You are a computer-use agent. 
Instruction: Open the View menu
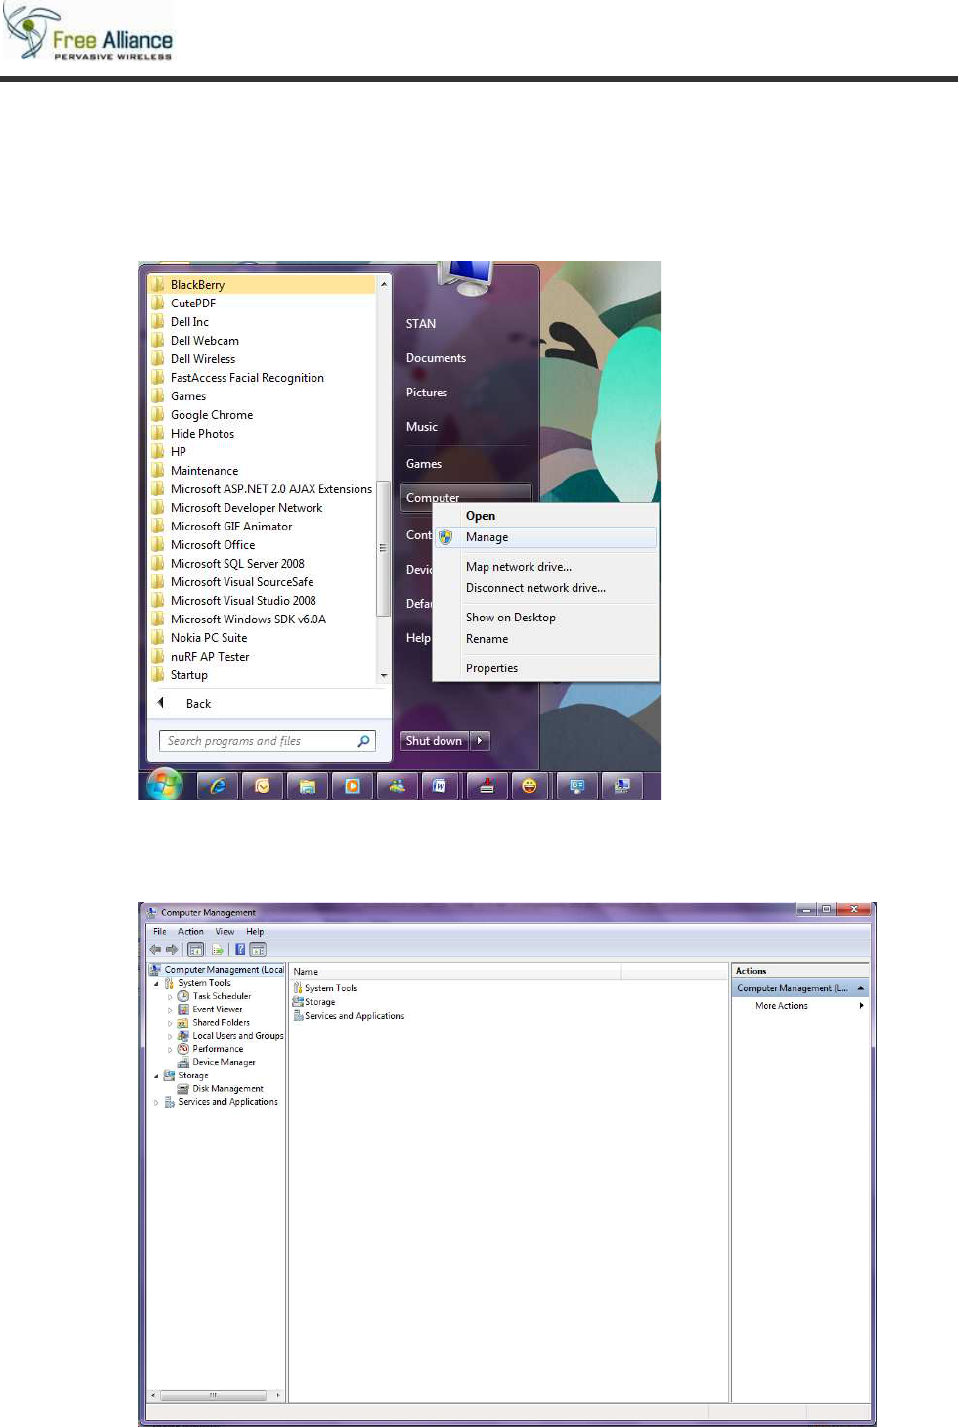click(x=225, y=931)
